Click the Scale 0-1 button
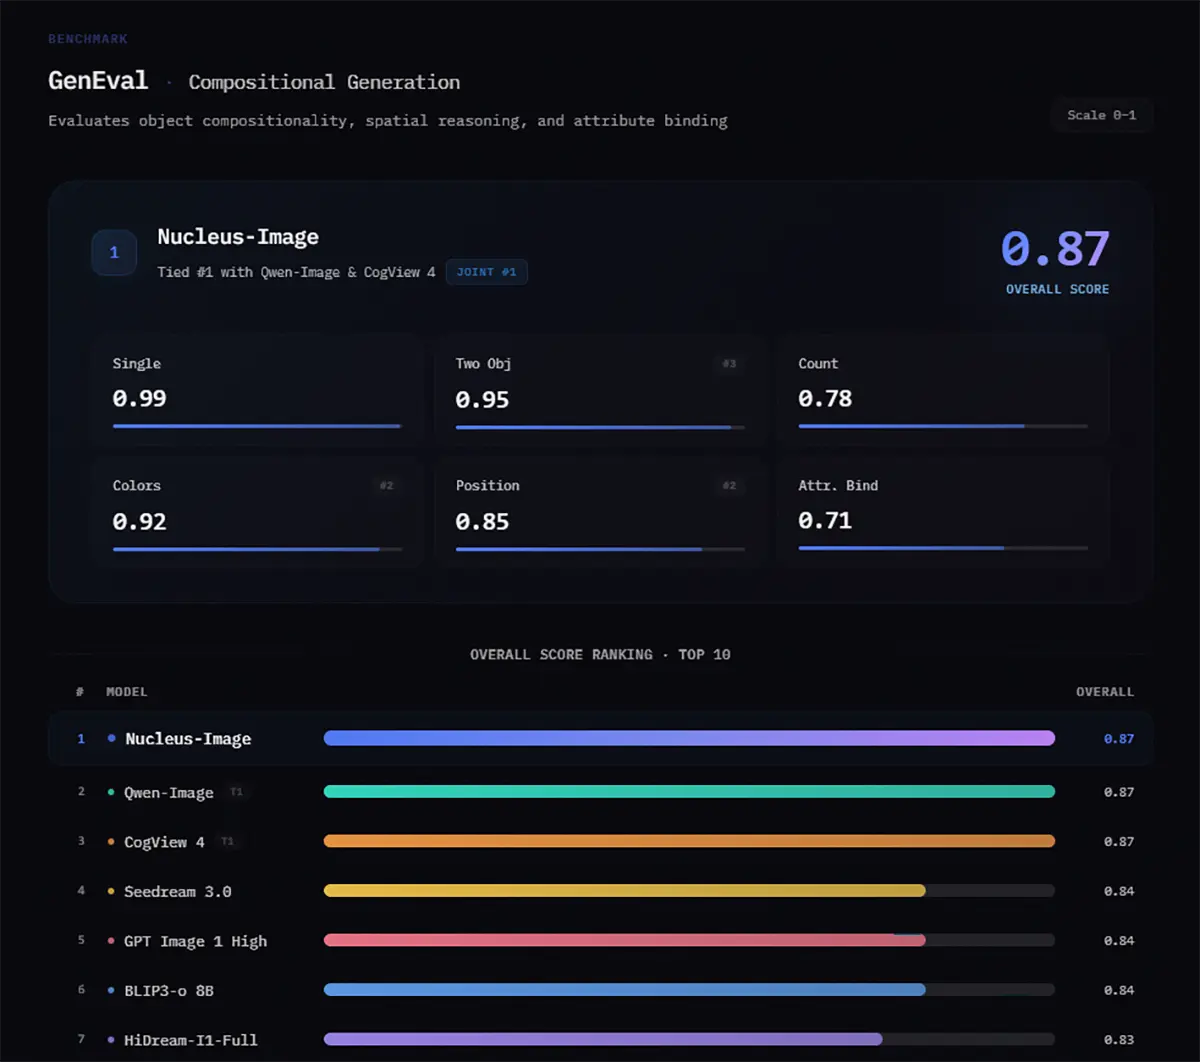The width and height of the screenshot is (1200, 1062). point(1101,115)
